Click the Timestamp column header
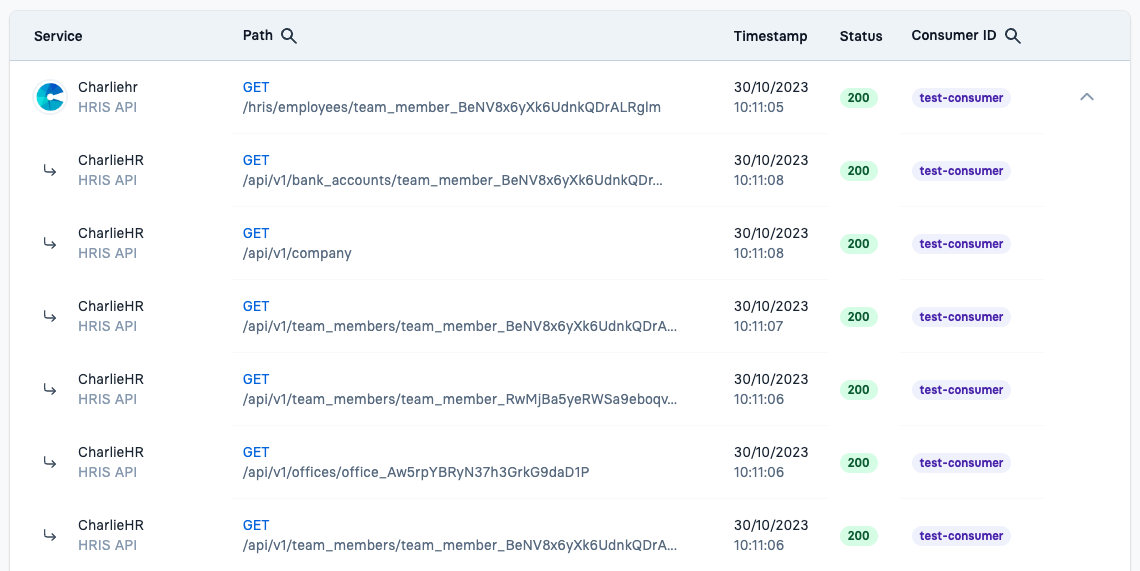This screenshot has width=1140, height=571. 770,36
